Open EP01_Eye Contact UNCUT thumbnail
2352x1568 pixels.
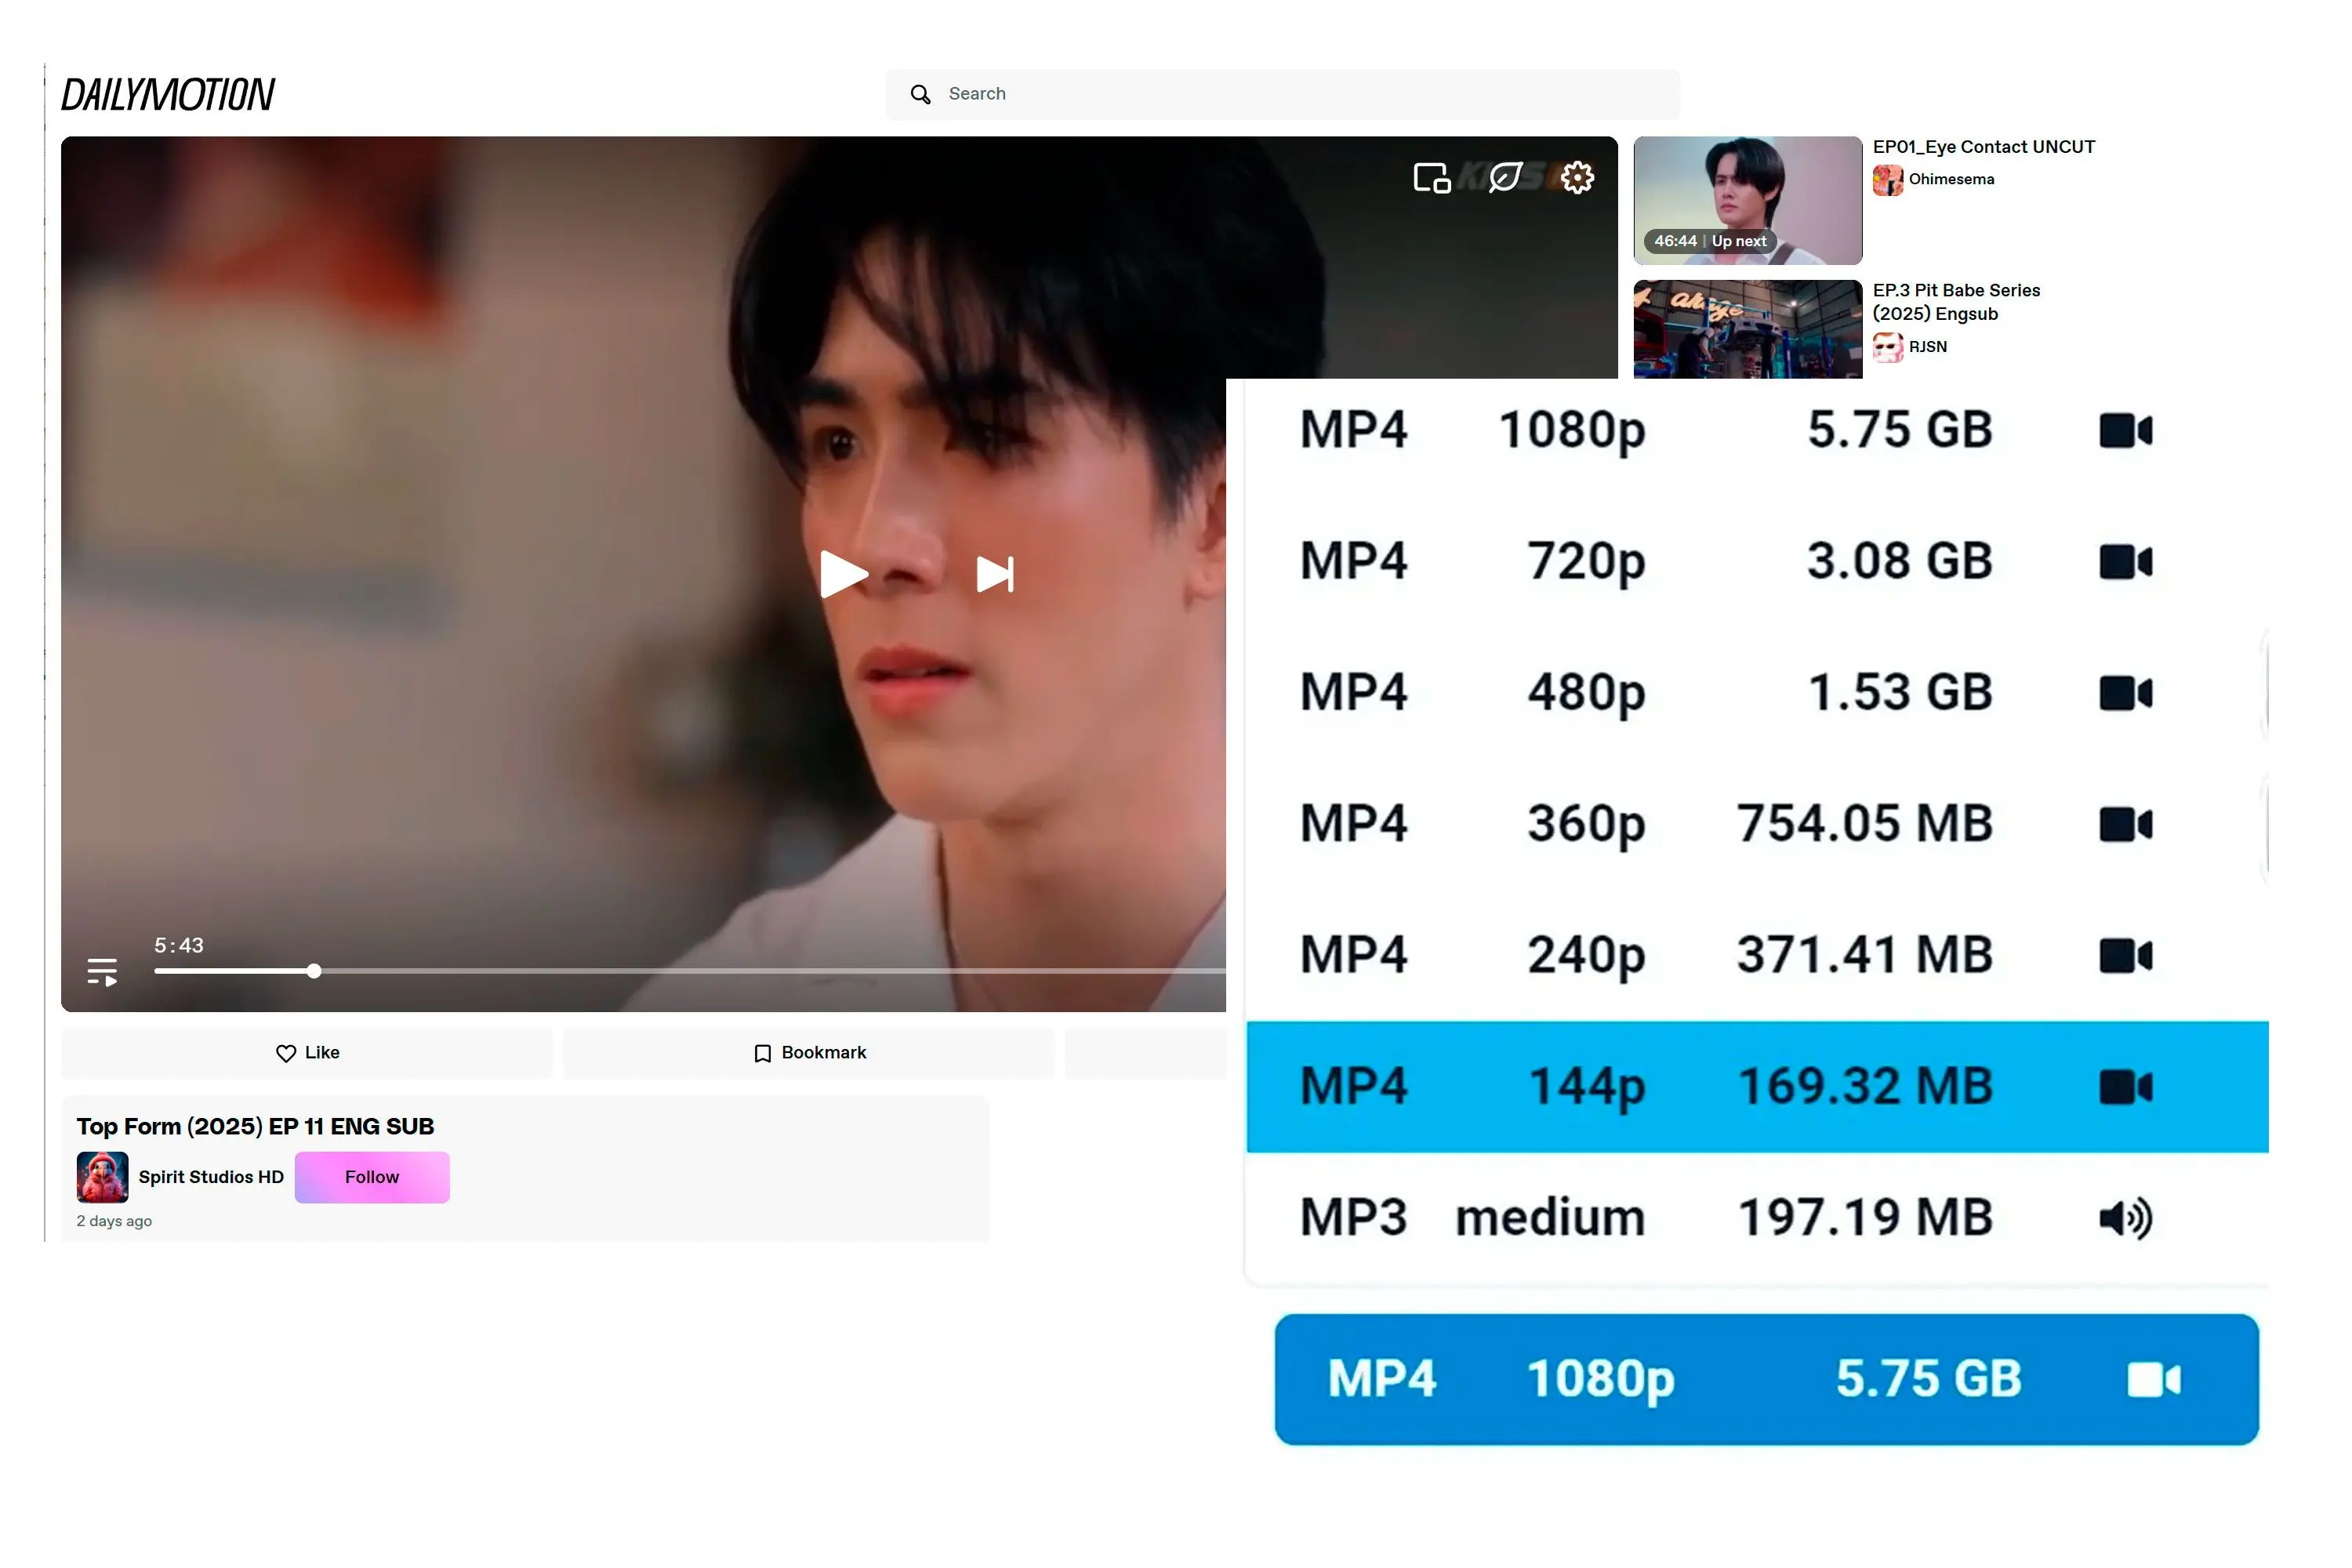pyautogui.click(x=1747, y=200)
